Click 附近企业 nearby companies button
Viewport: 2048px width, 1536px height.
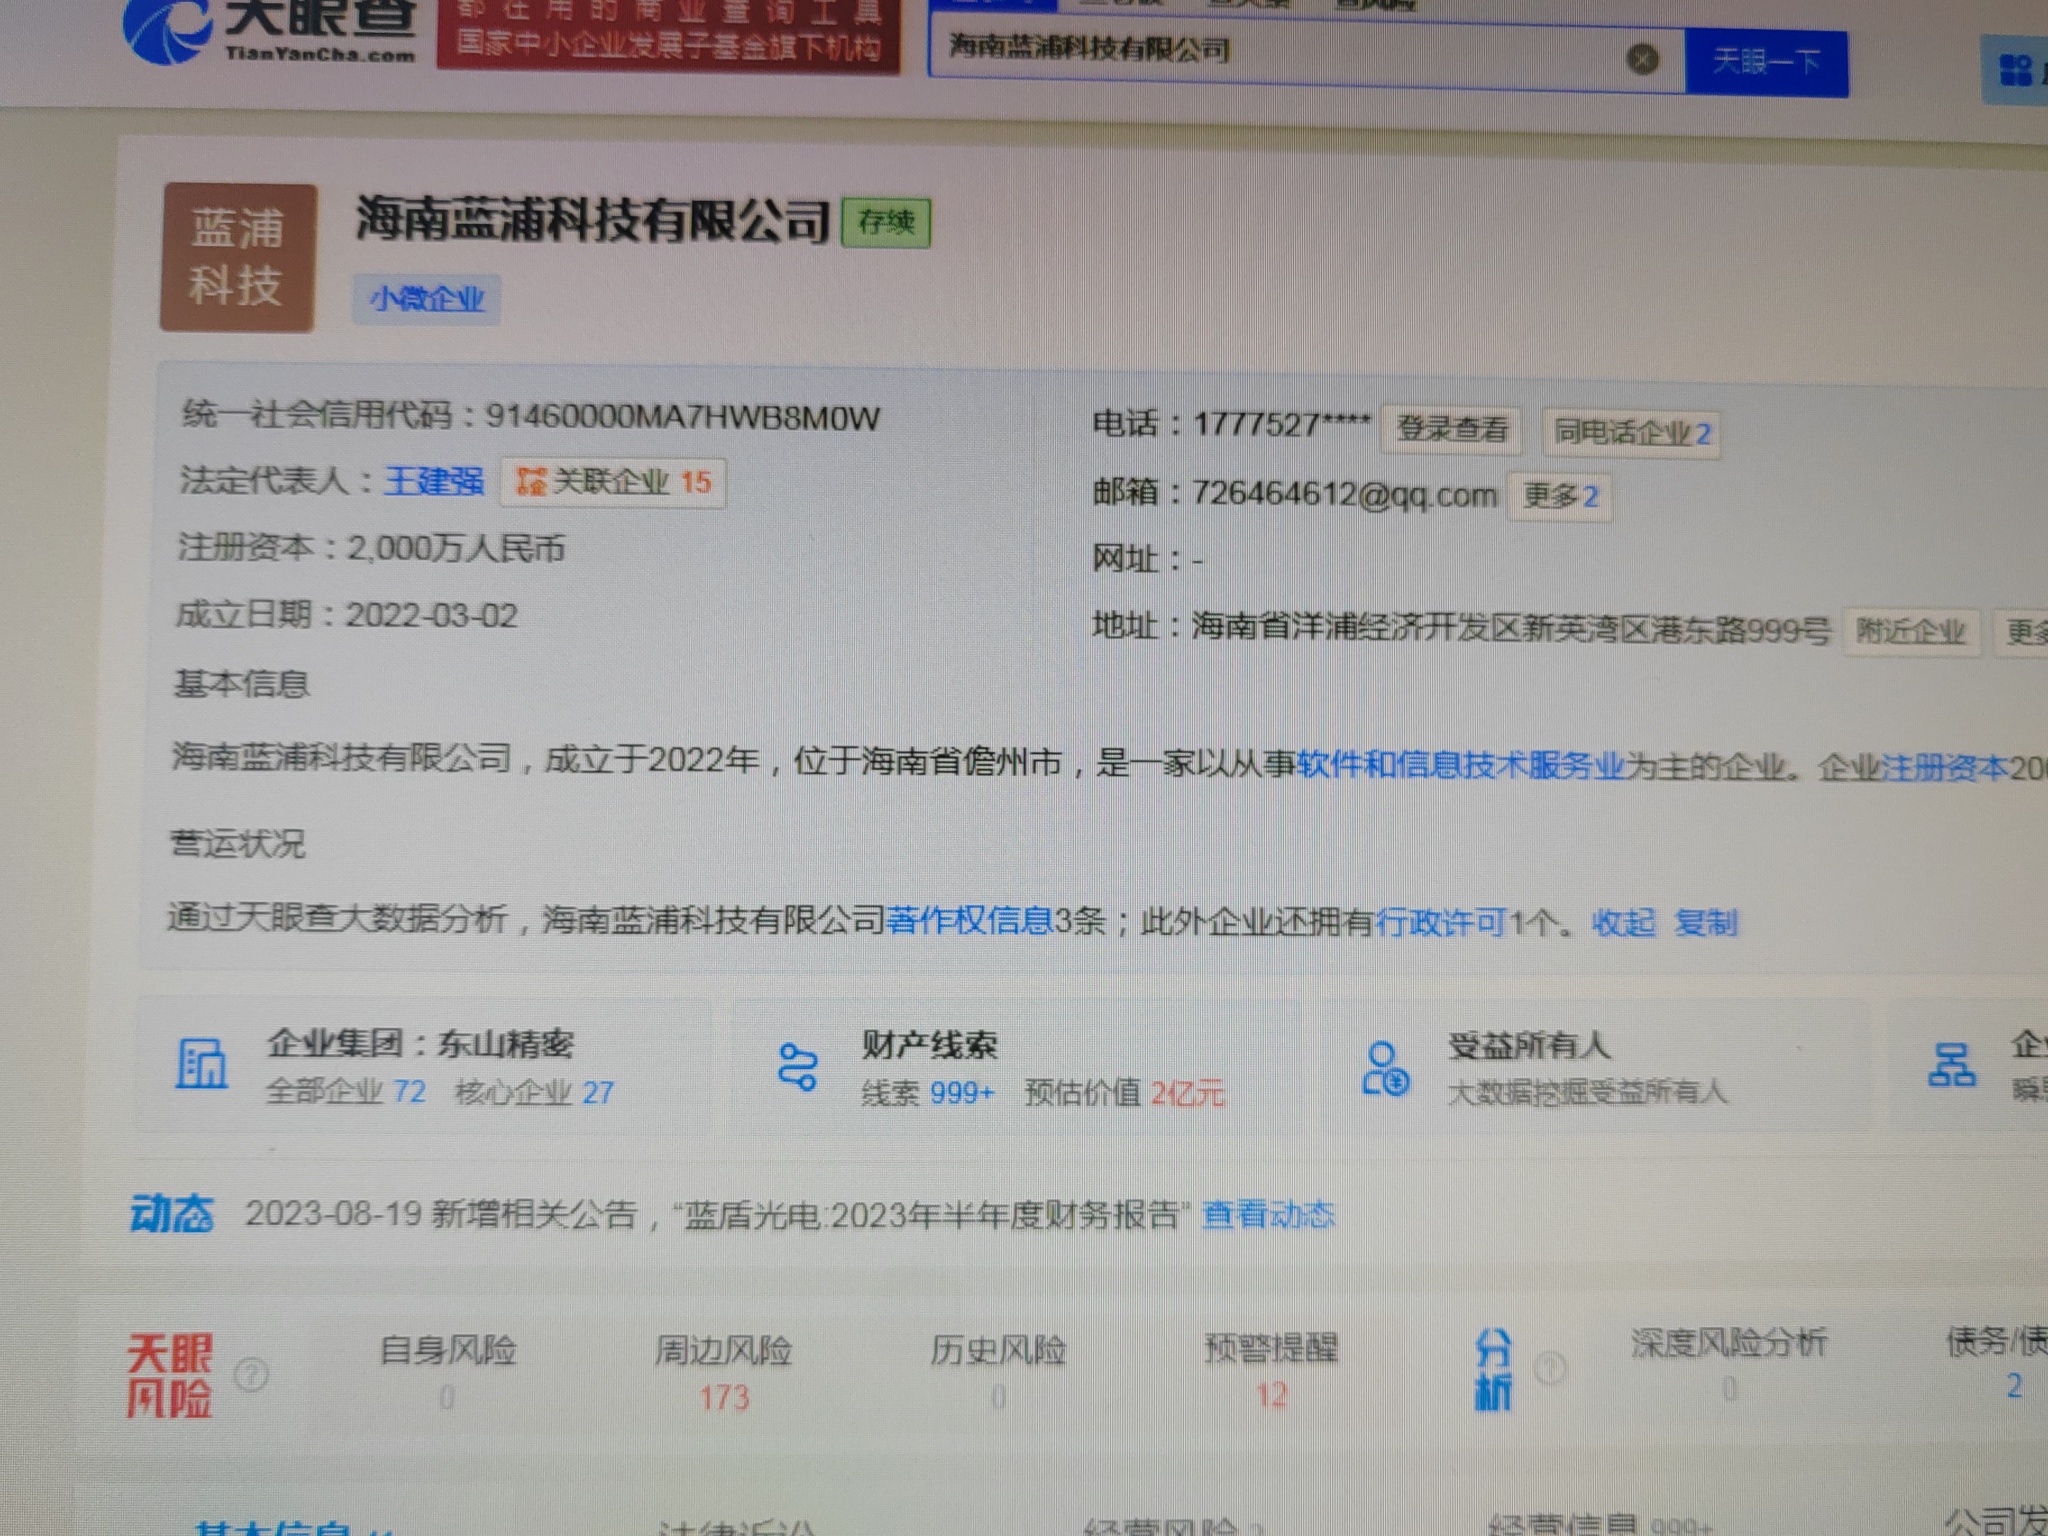click(1911, 632)
